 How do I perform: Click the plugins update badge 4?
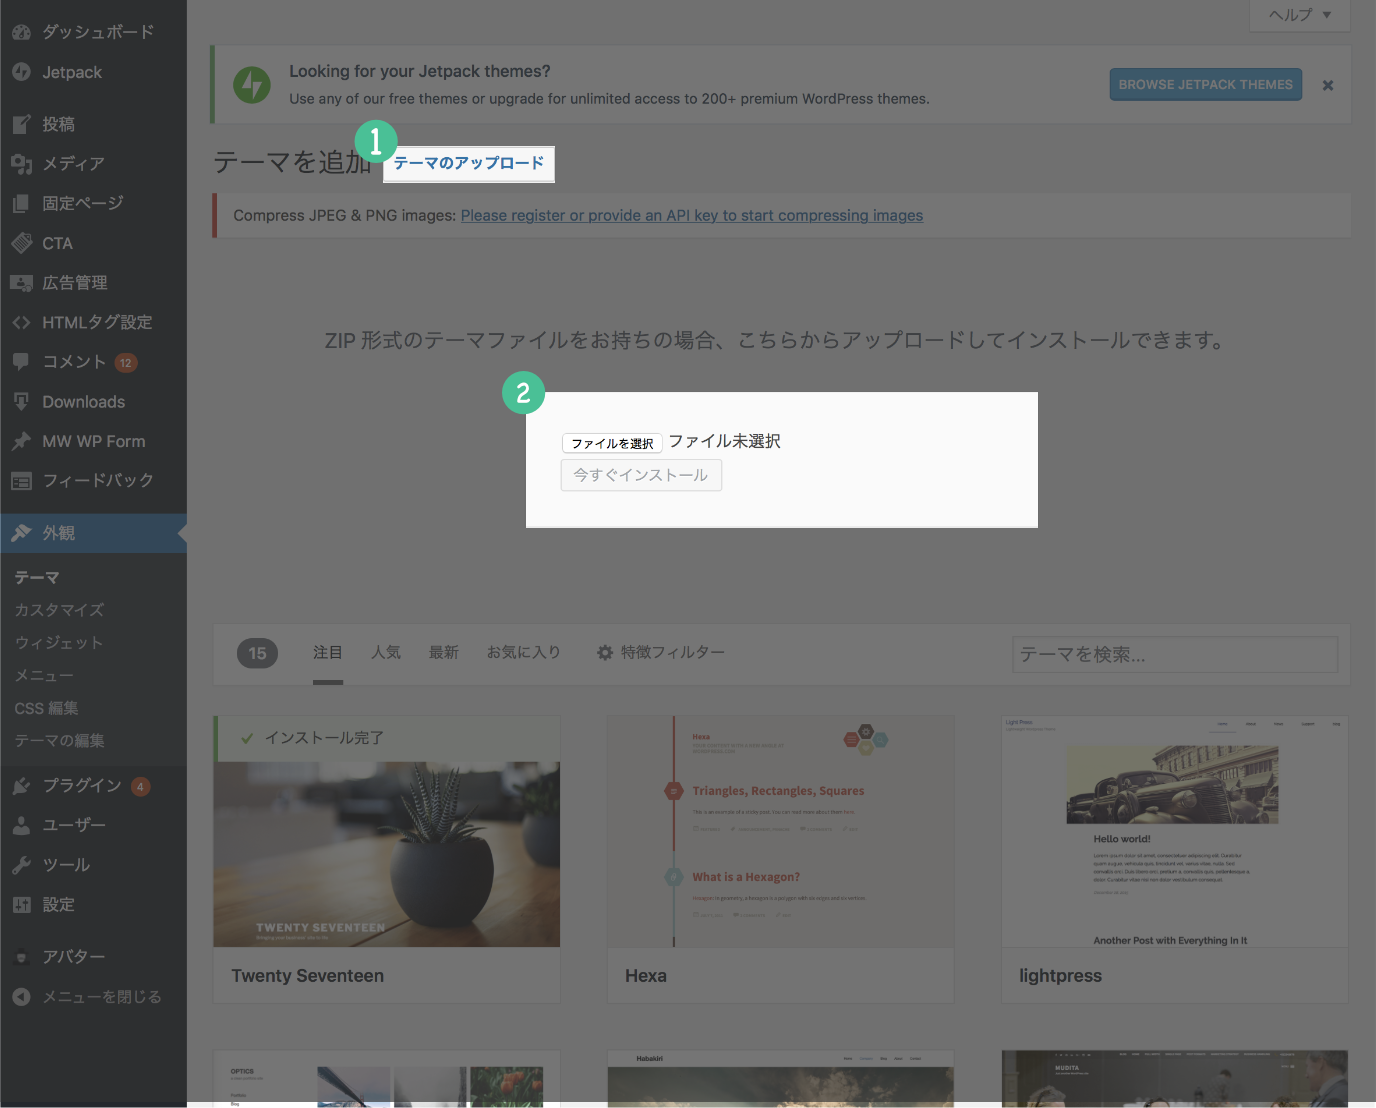(141, 787)
